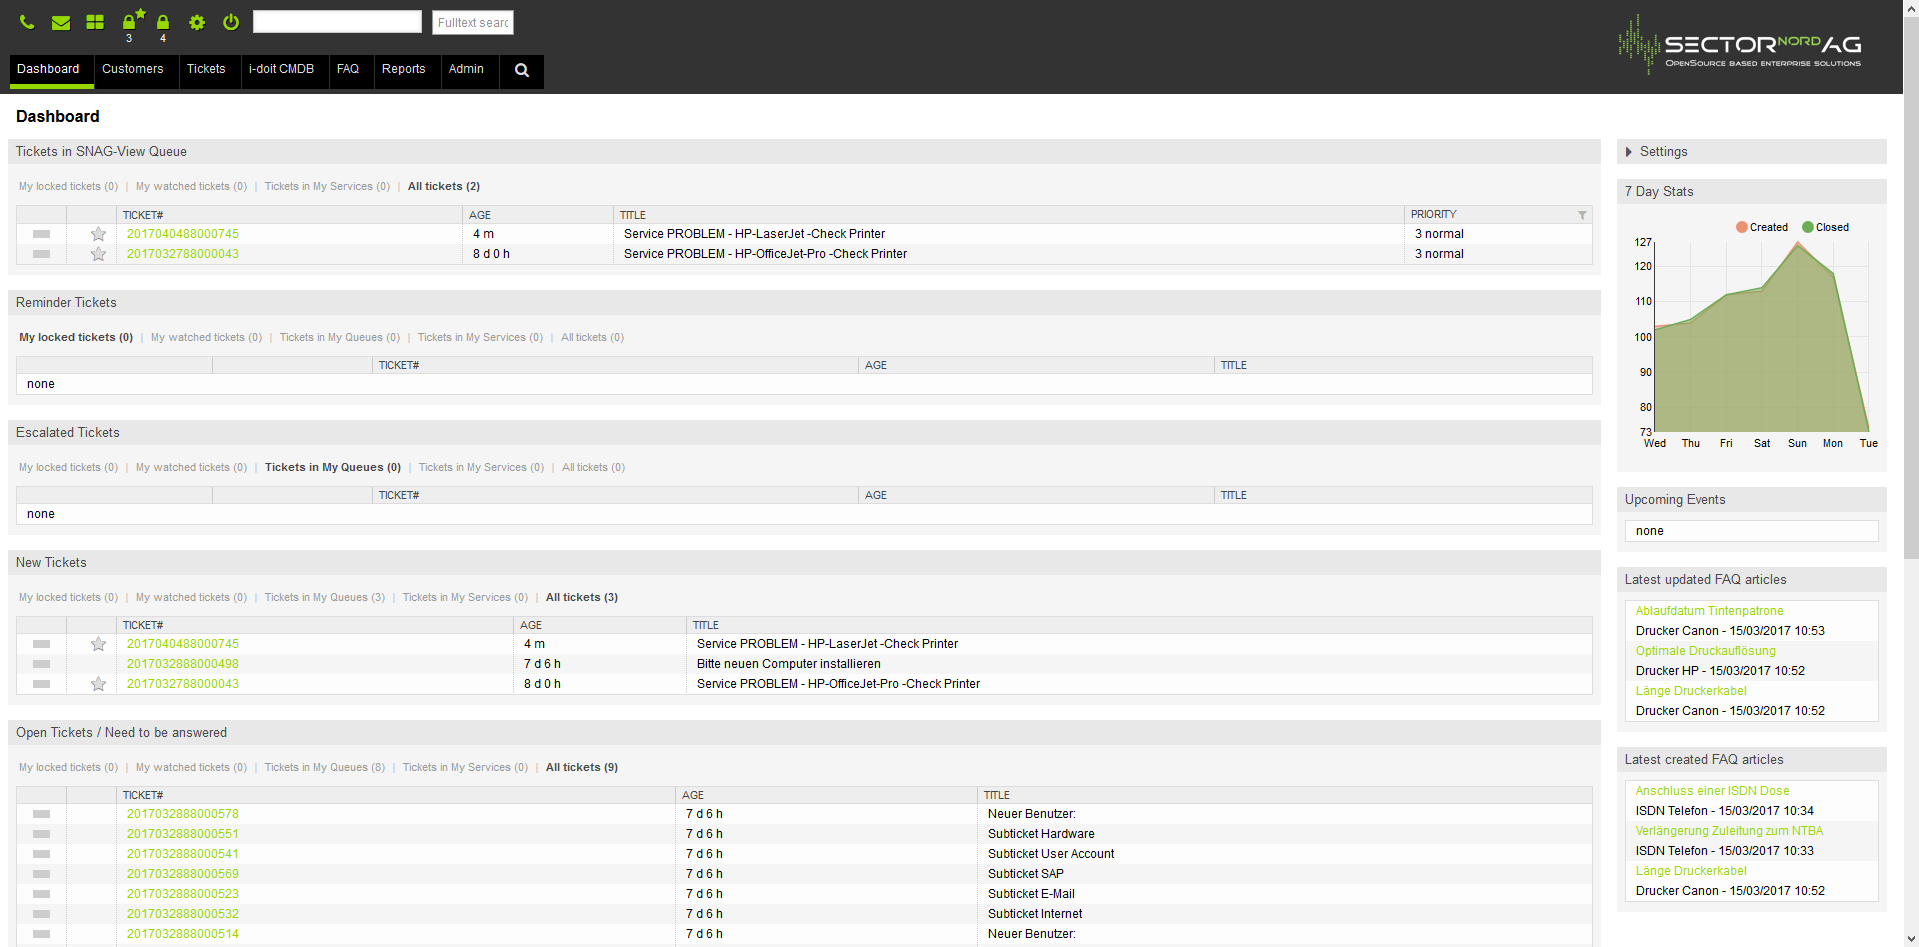The height and width of the screenshot is (947, 1919).
Task: Click flag of SNAG-View ticket 2017032788000043
Action: tap(41, 254)
